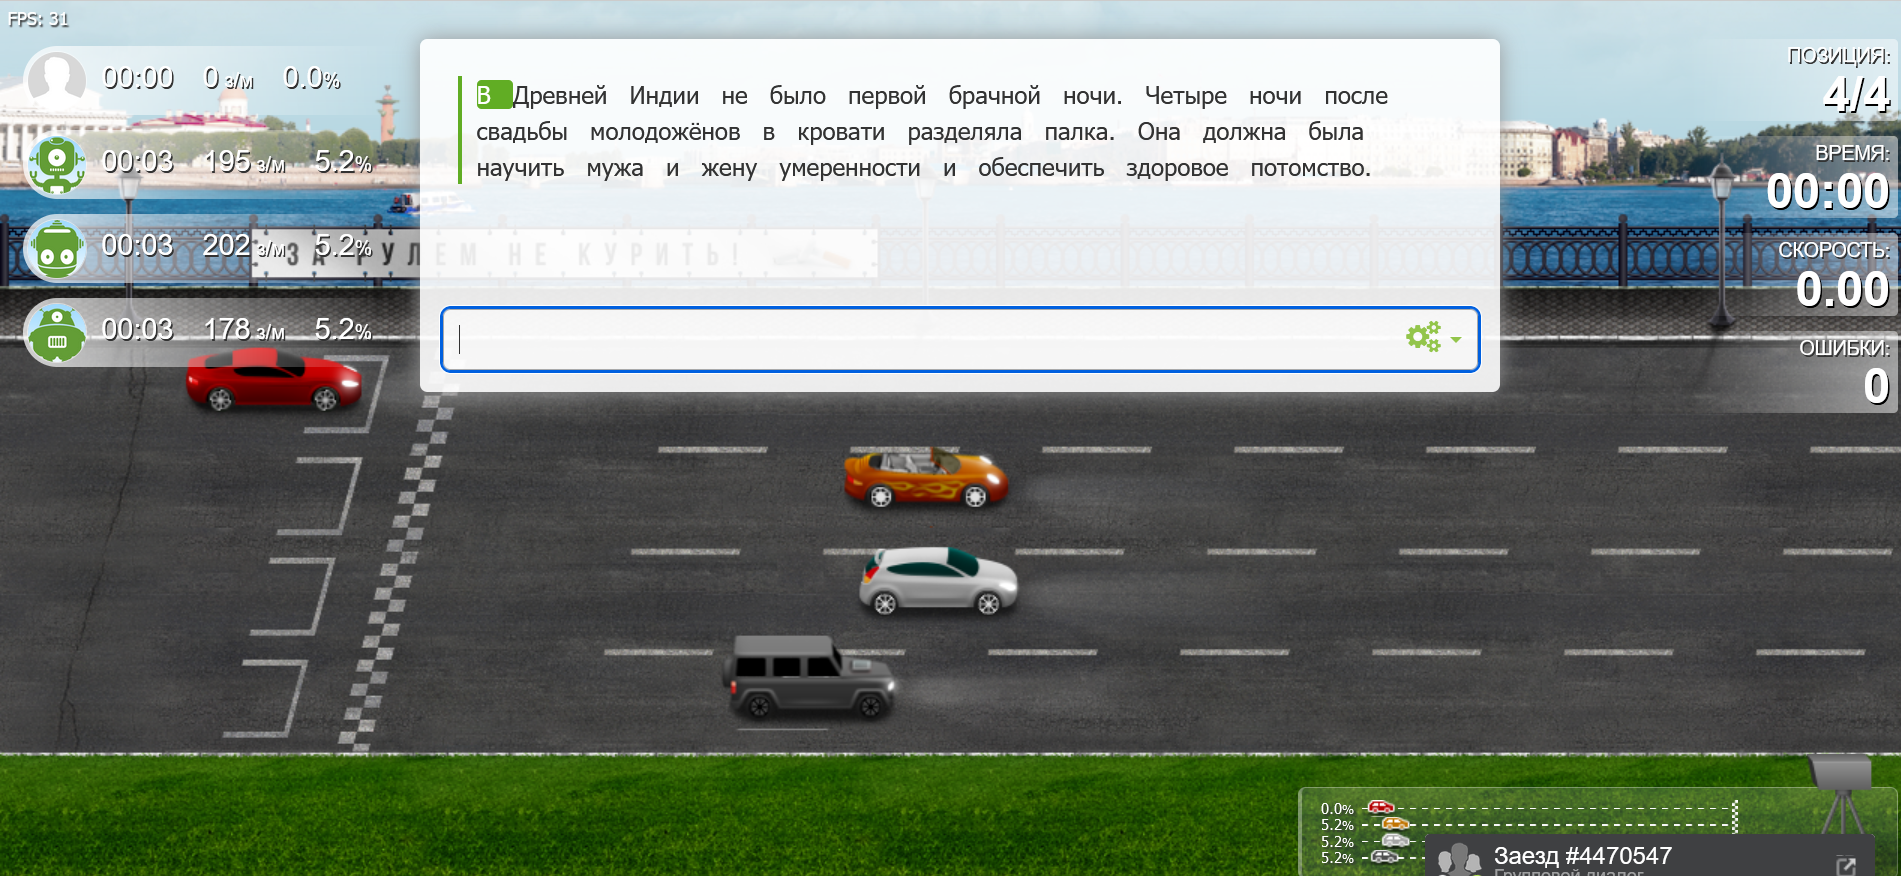This screenshot has height=876, width=1901.
Task: Click grey mini car on progress map
Action: [x=1385, y=856]
